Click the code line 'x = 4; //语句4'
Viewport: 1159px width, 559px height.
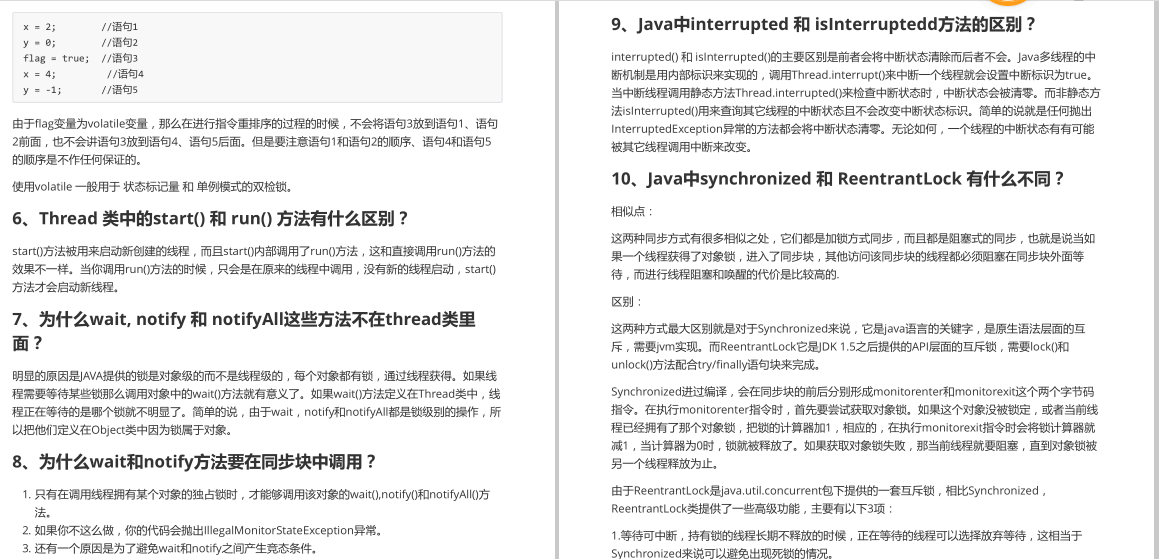tap(83, 74)
